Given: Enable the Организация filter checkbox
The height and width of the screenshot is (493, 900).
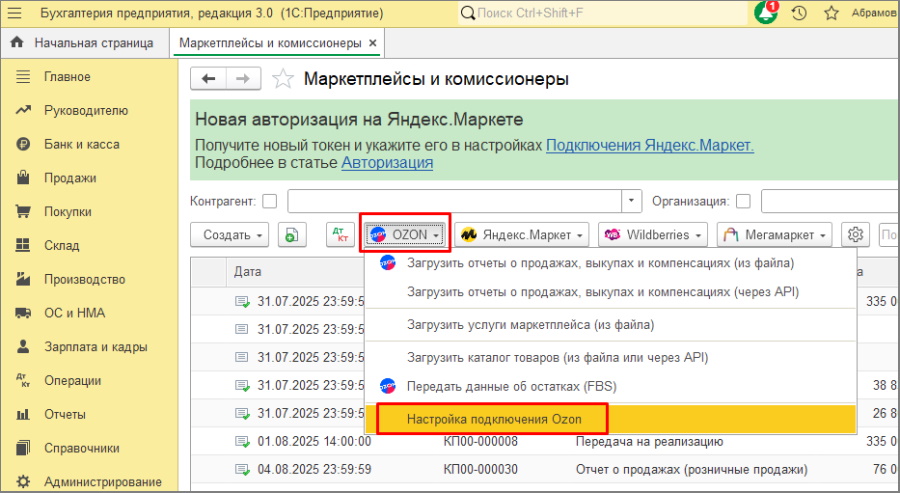Looking at the screenshot, I should point(743,201).
